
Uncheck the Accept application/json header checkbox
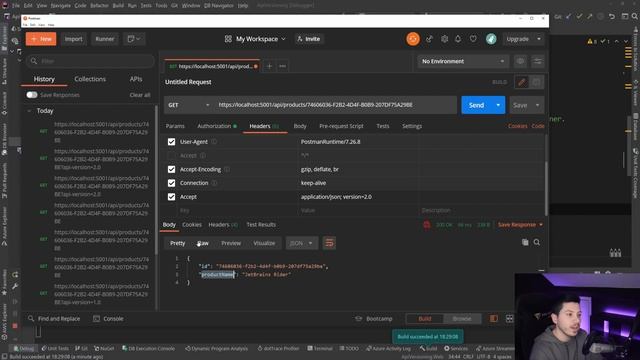click(x=171, y=197)
